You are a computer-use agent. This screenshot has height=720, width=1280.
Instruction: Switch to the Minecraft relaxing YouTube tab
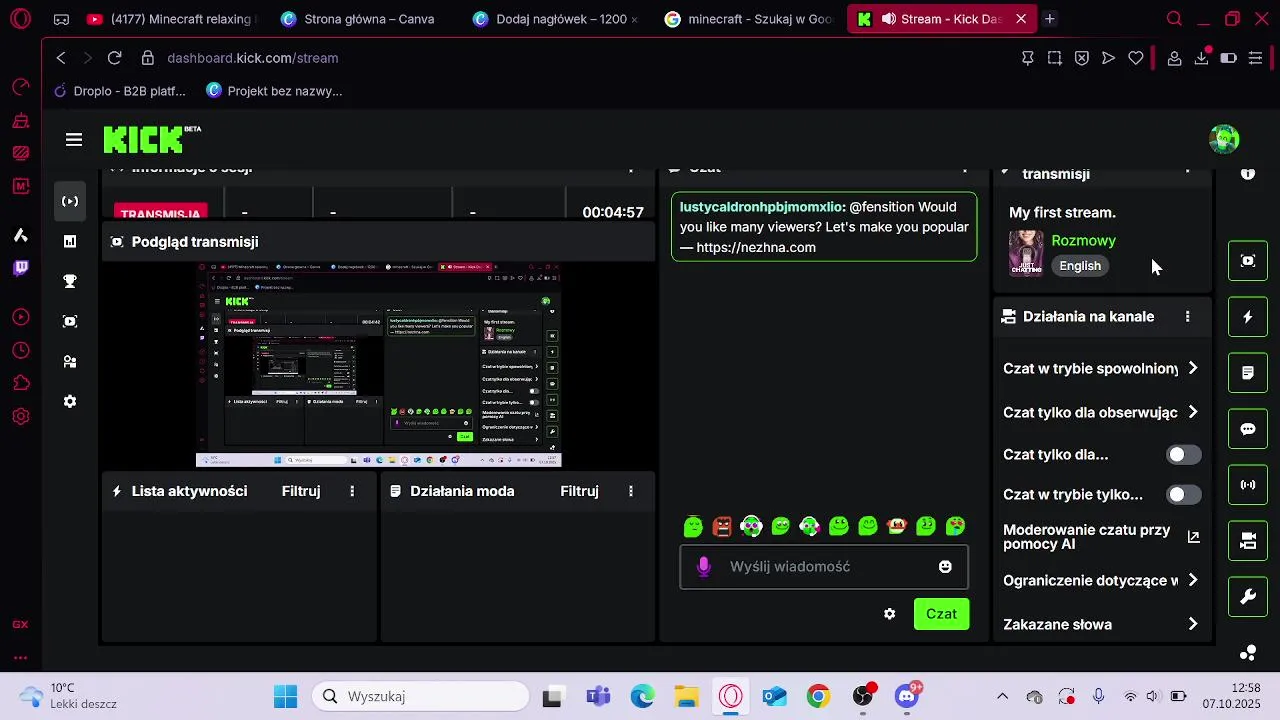click(x=170, y=19)
